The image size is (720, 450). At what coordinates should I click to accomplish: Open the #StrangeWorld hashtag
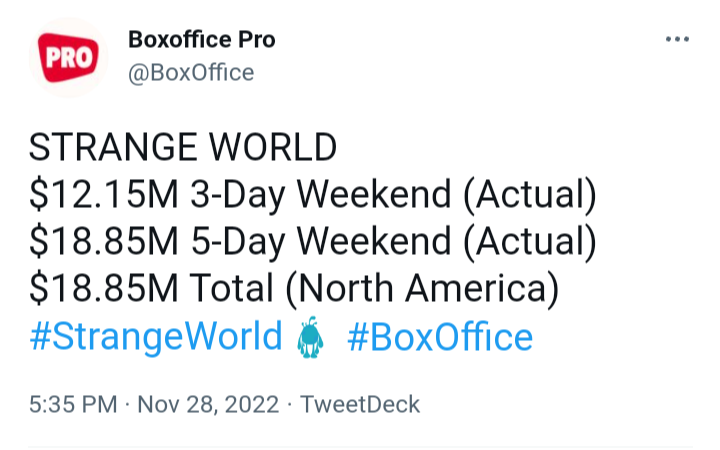pyautogui.click(x=156, y=337)
